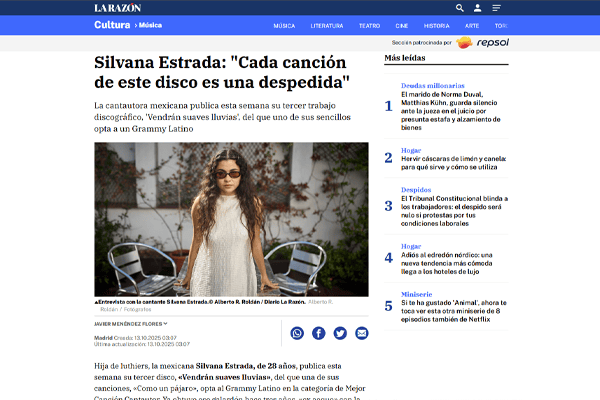Click the Silvana Estrada article photo
The image size is (600, 400).
point(231,219)
